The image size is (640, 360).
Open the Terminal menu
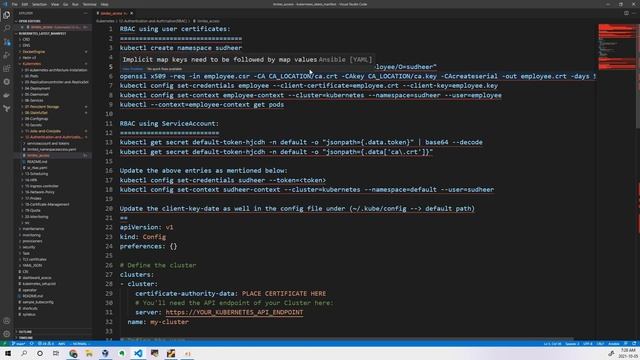[x=89, y=4]
